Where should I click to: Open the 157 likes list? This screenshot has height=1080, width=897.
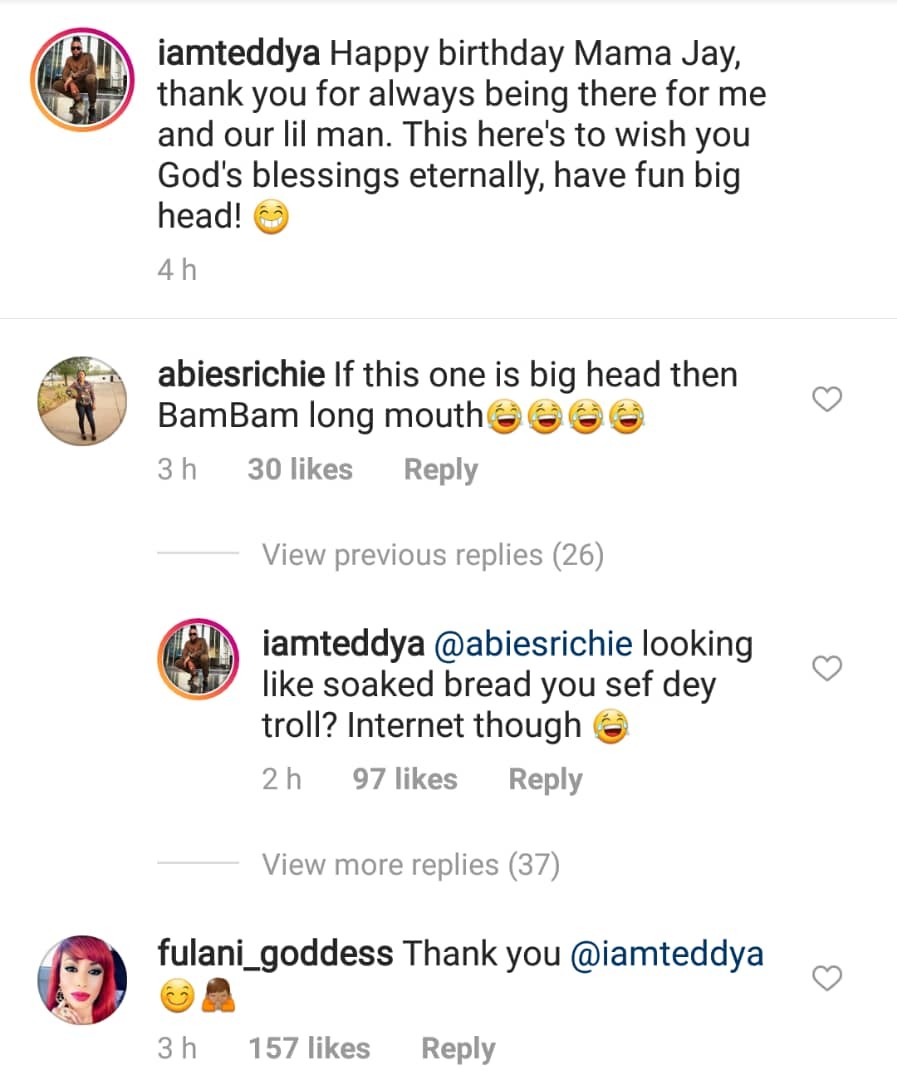click(x=309, y=1048)
